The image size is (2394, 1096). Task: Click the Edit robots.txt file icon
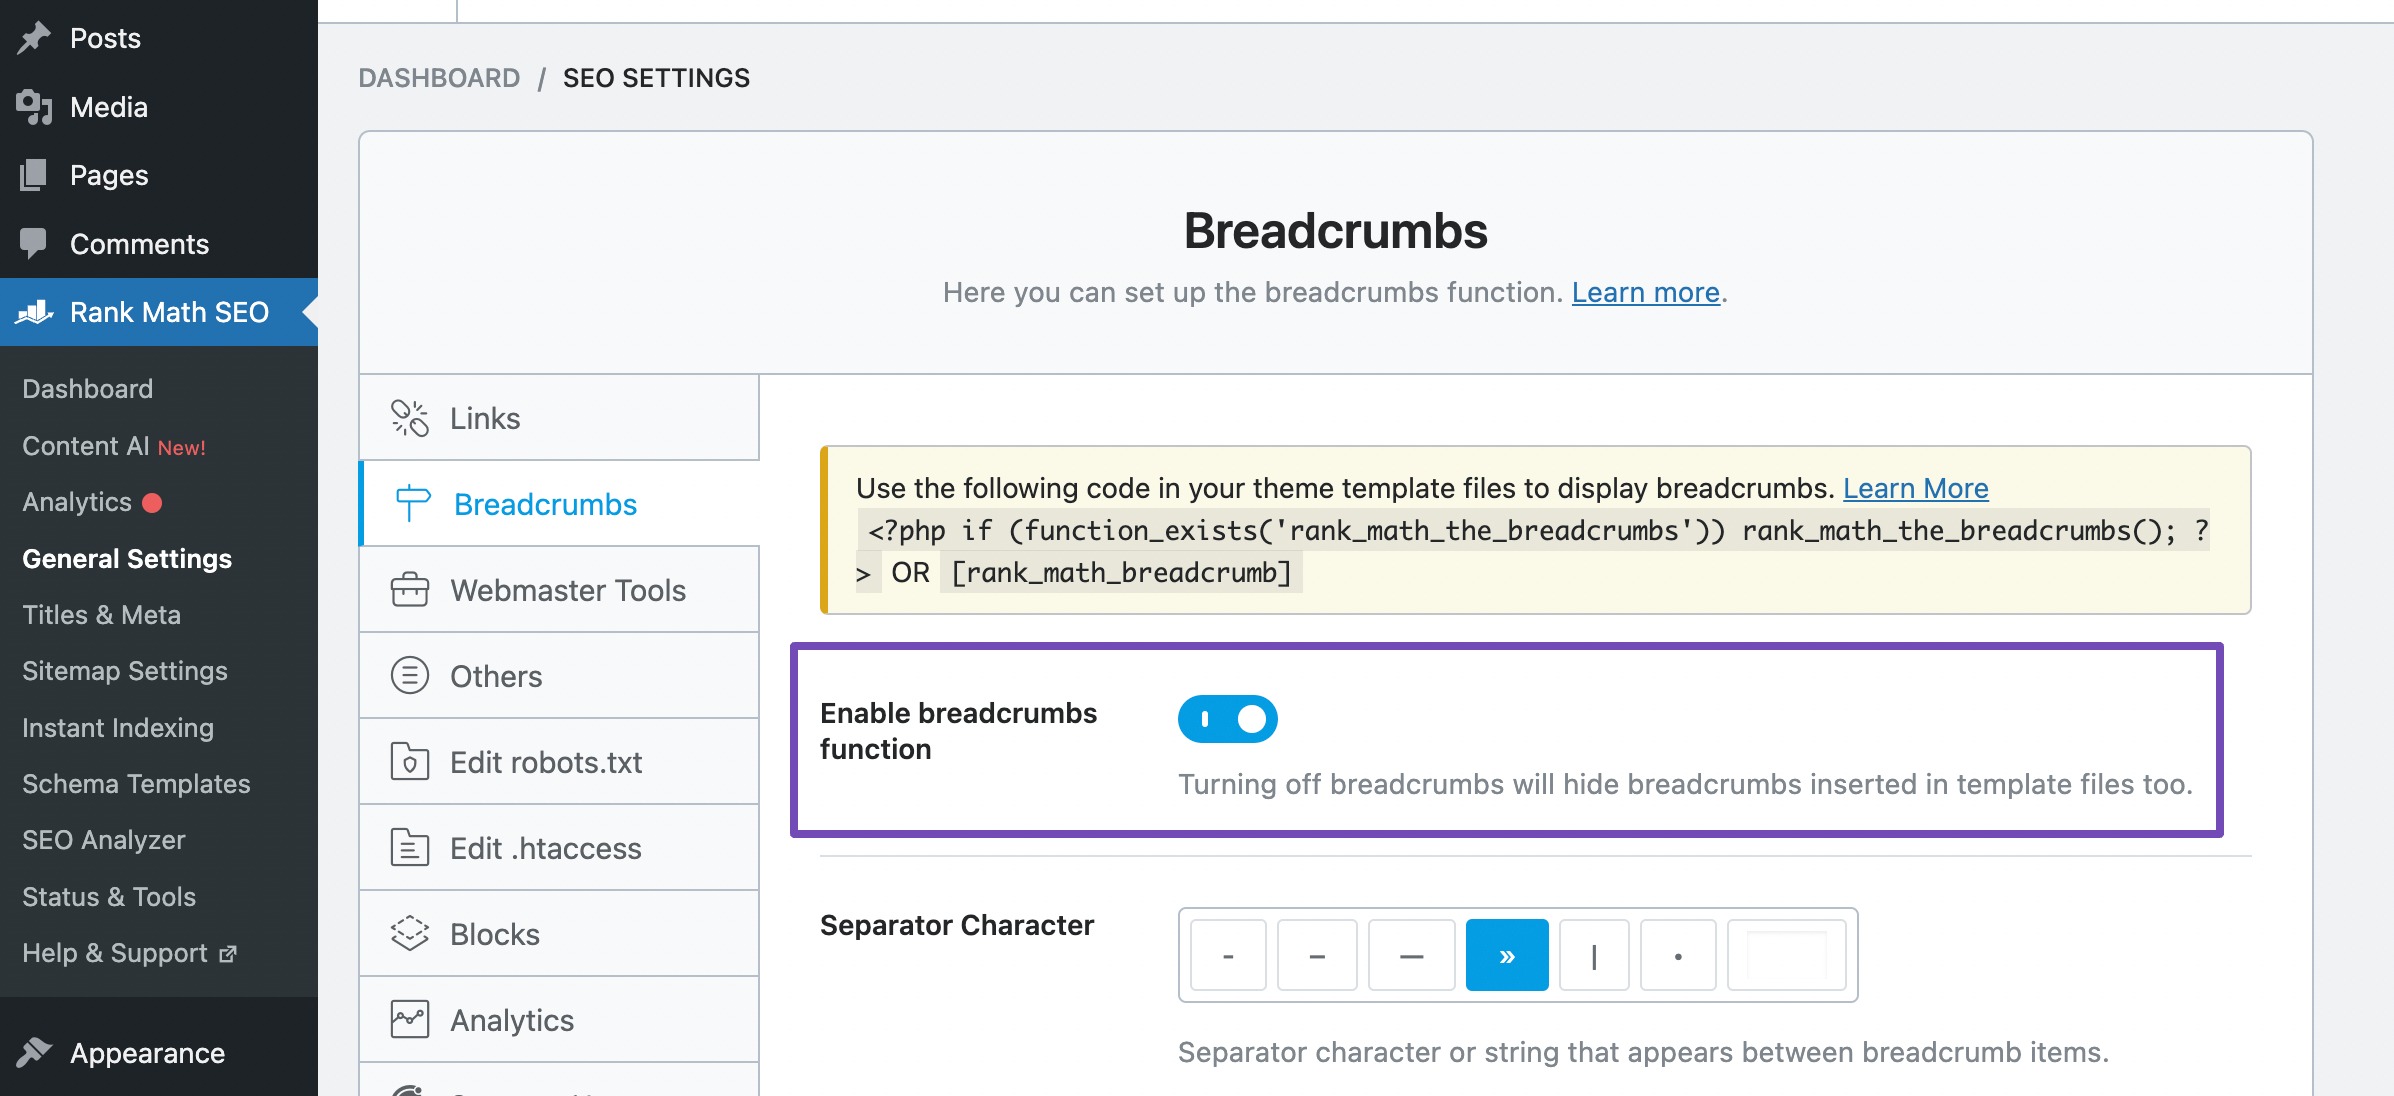(410, 761)
